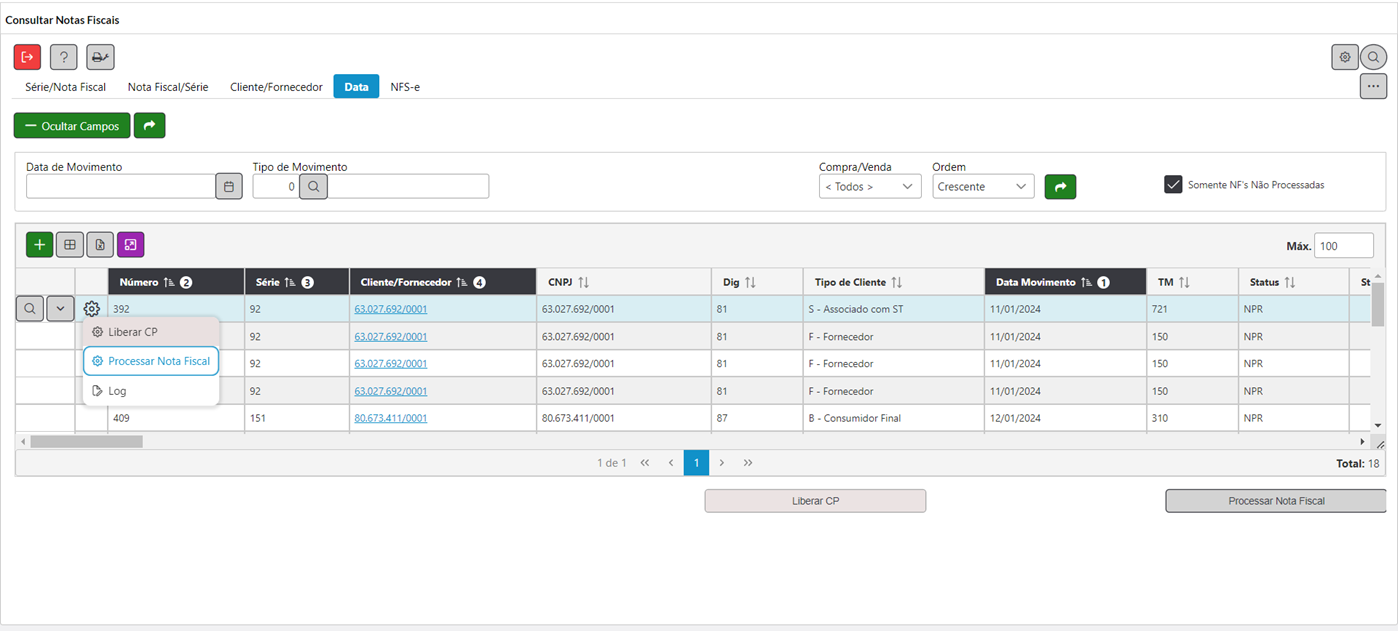Click the magnifier icon on row 392
This screenshot has width=1398, height=631.
click(30, 309)
